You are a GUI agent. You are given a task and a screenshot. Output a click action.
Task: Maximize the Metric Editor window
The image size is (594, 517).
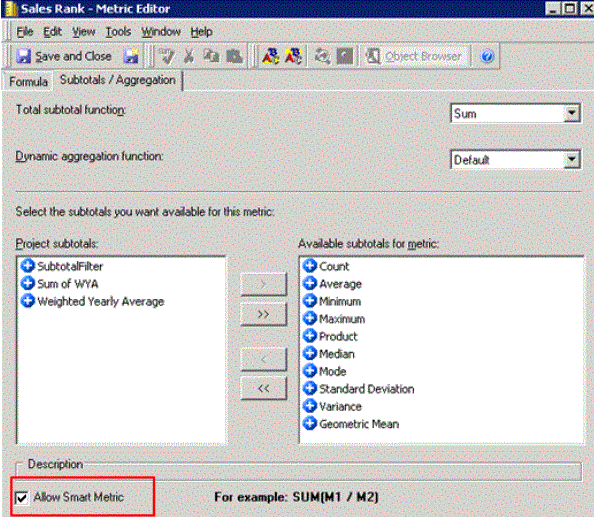click(569, 8)
